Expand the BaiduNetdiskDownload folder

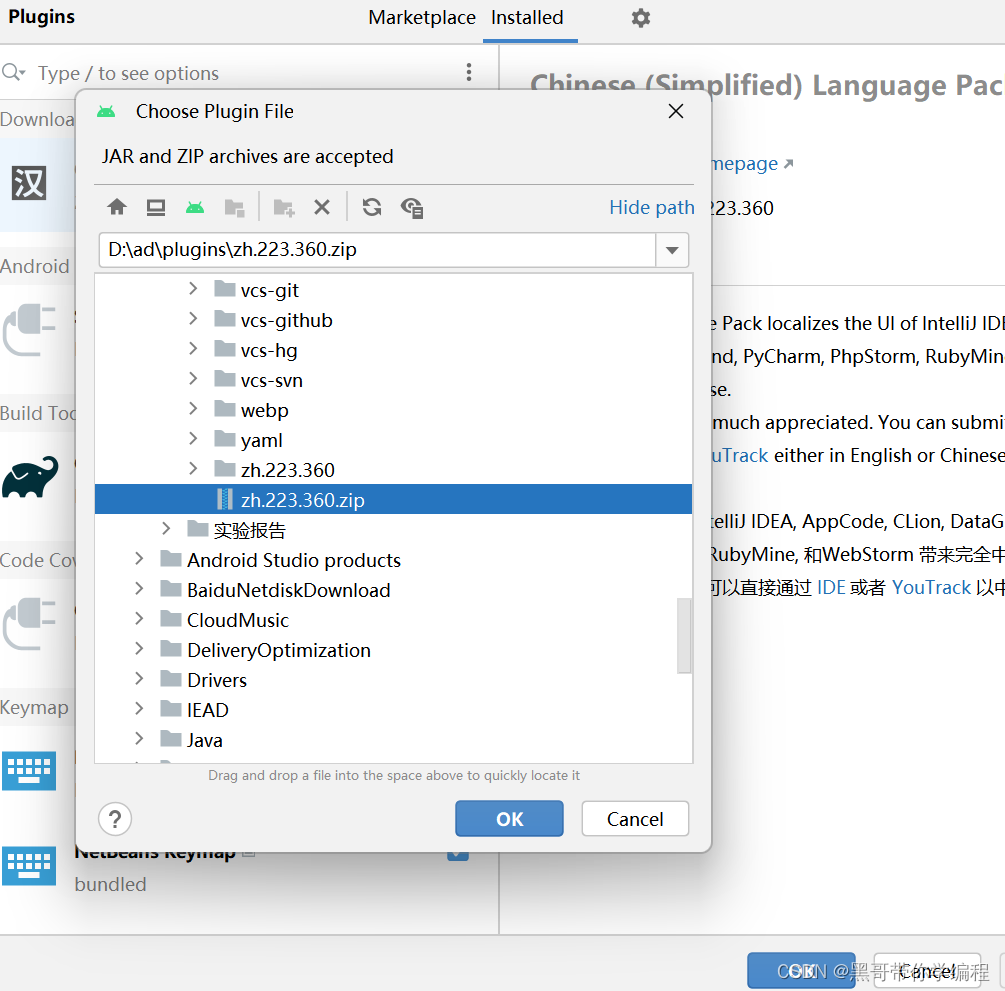tap(139, 588)
